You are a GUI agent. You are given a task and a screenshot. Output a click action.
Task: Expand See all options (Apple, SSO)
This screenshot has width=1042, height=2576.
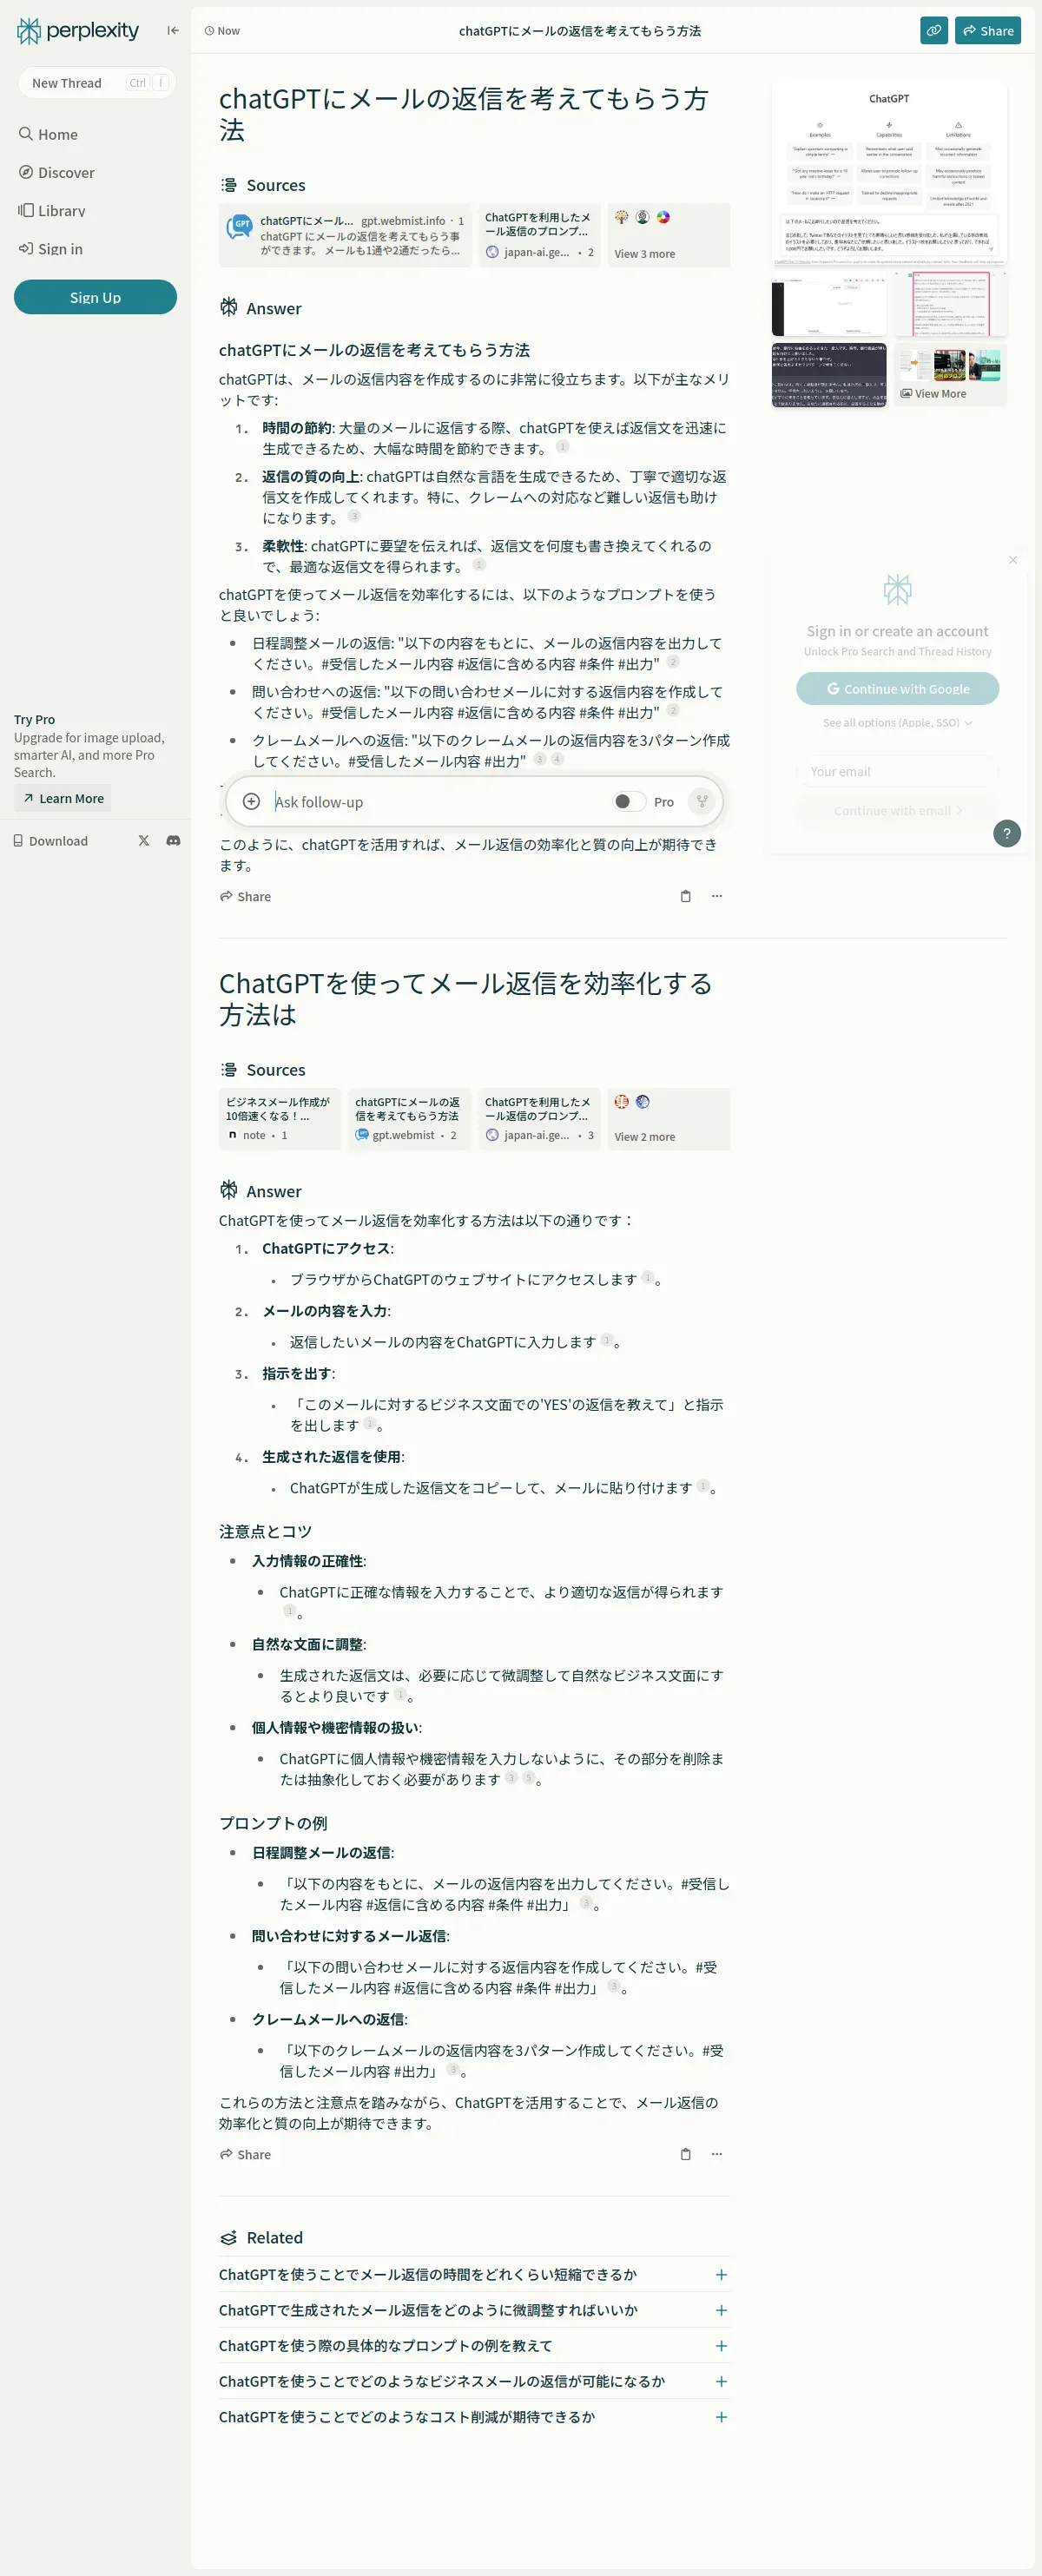(897, 722)
